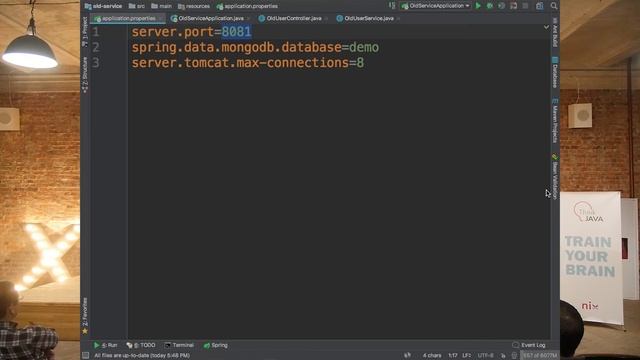Click server.tomcat.max-connections property key
Viewport: 640px width, 360px height.
240,63
